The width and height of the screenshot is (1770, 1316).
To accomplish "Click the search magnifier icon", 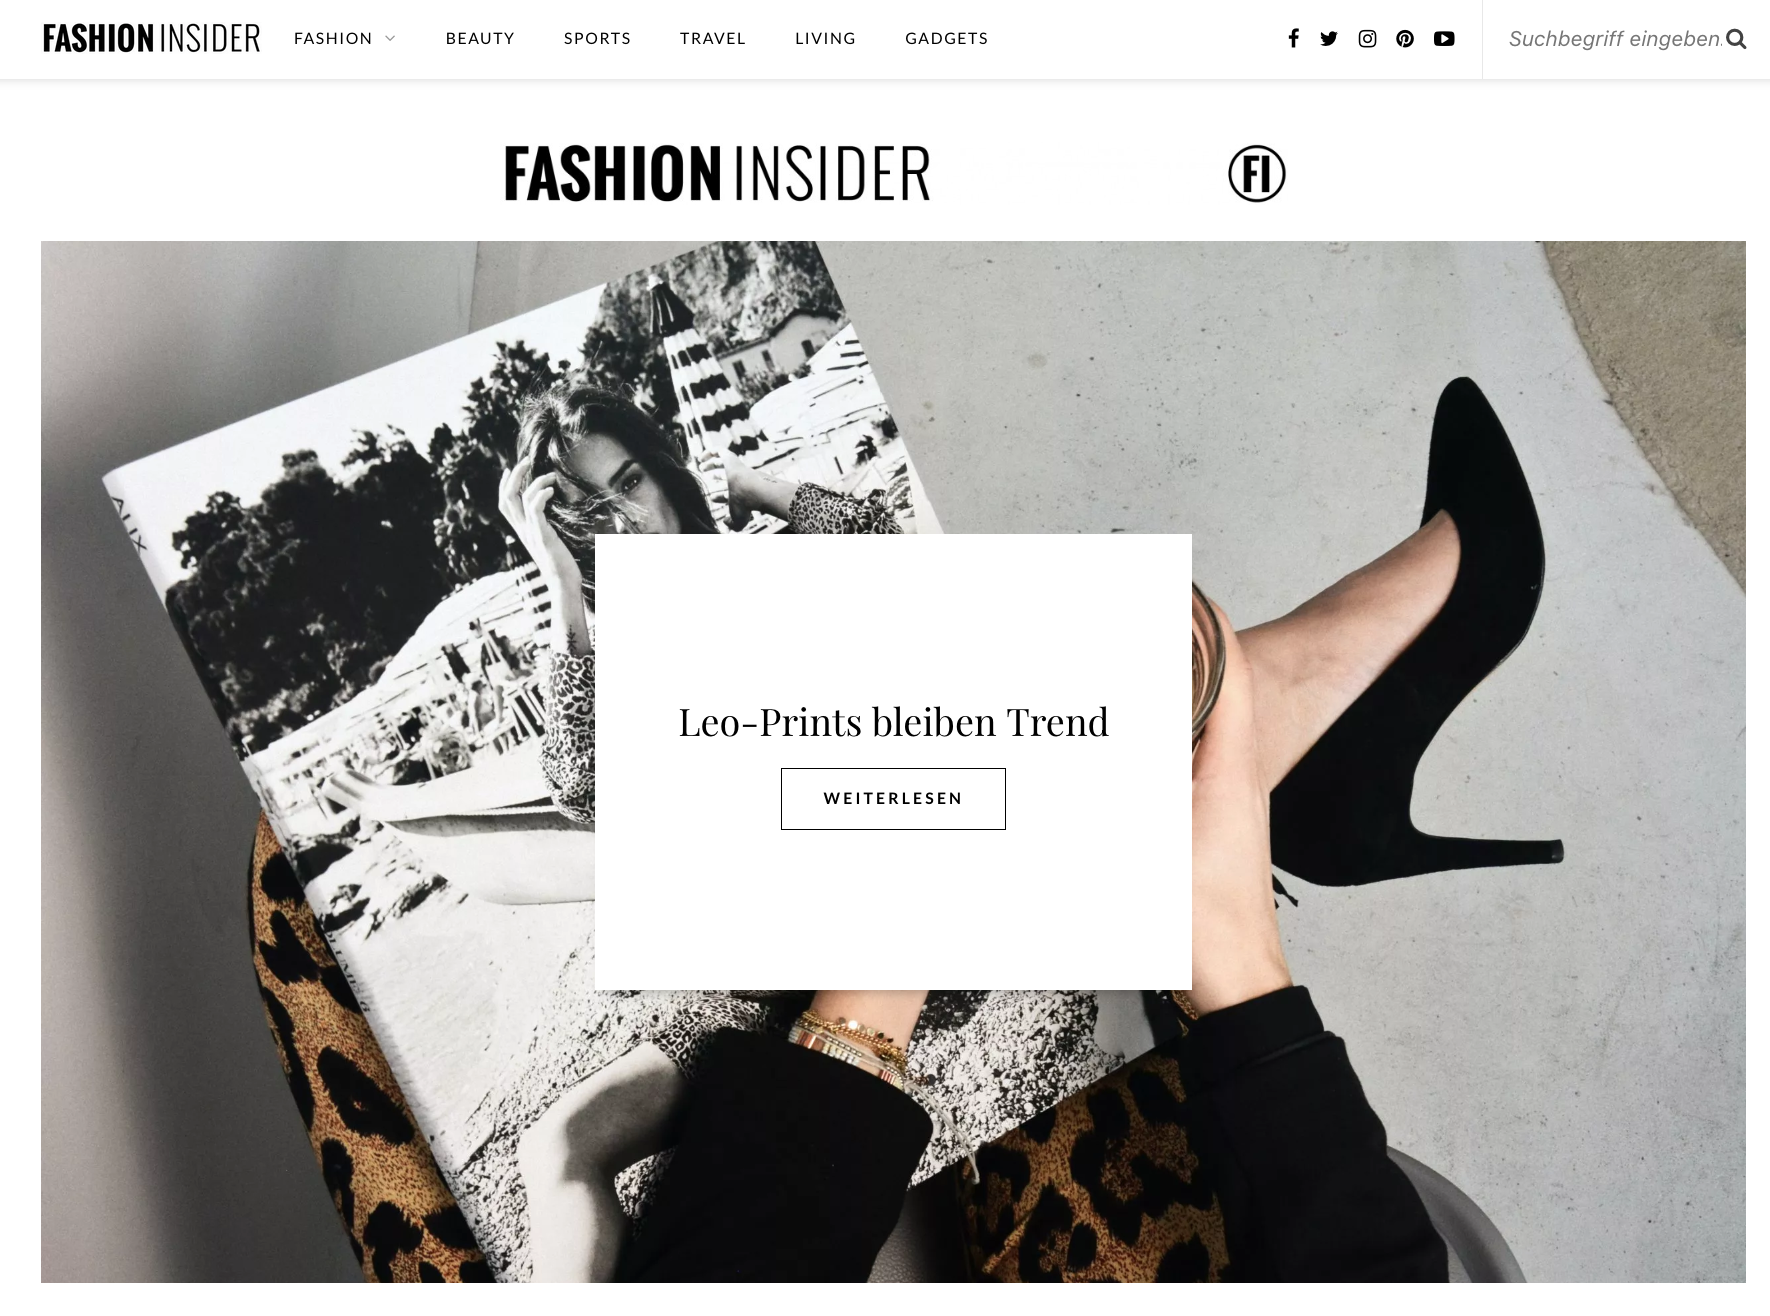I will point(1736,39).
